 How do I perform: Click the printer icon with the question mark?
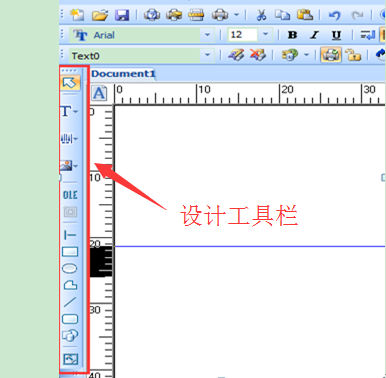(152, 15)
